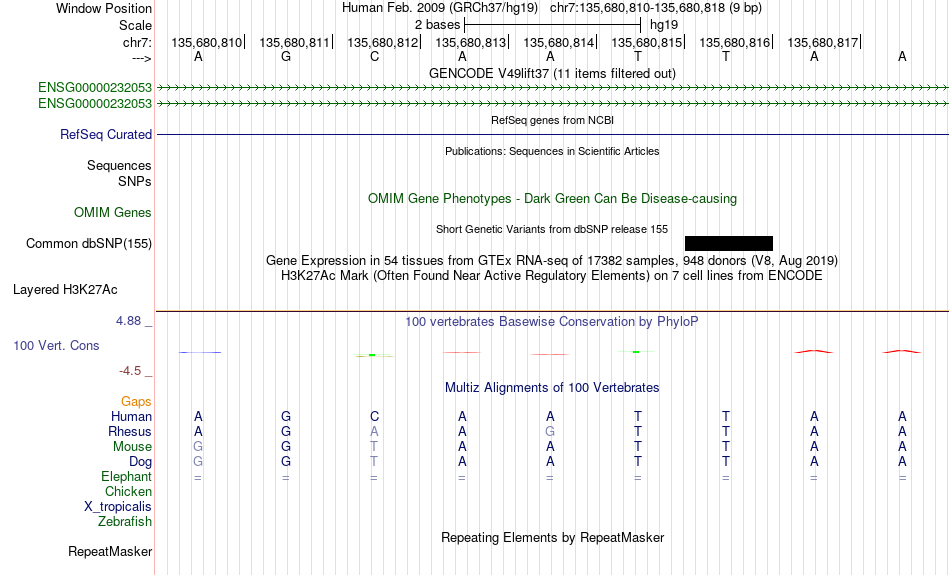The image size is (950, 575).
Task: Select the Human species label
Action: pyautogui.click(x=131, y=416)
